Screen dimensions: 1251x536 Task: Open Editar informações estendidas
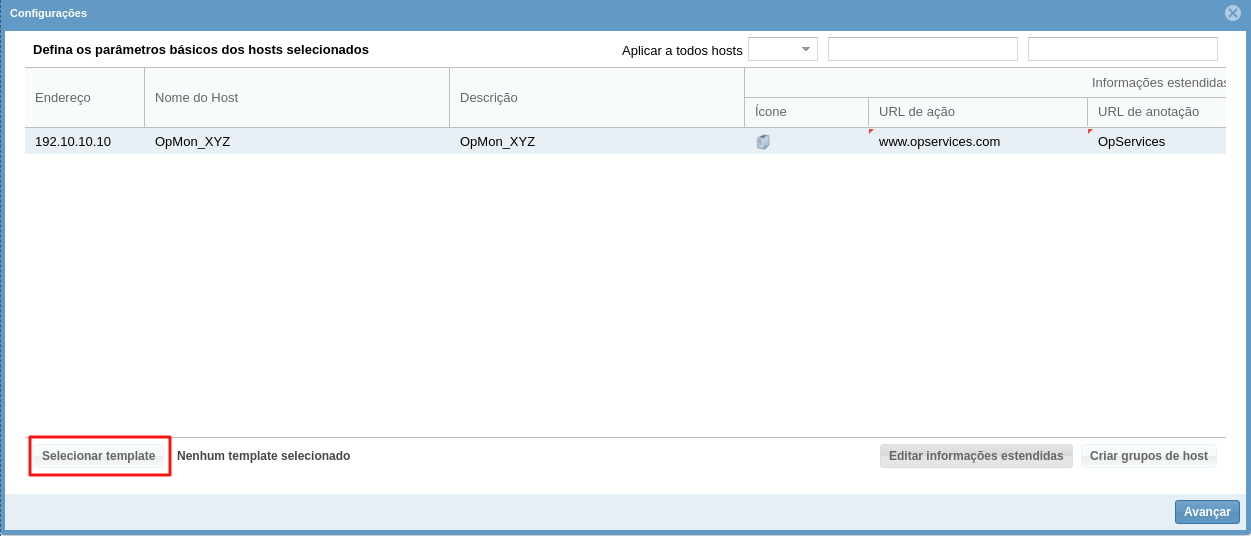[976, 456]
